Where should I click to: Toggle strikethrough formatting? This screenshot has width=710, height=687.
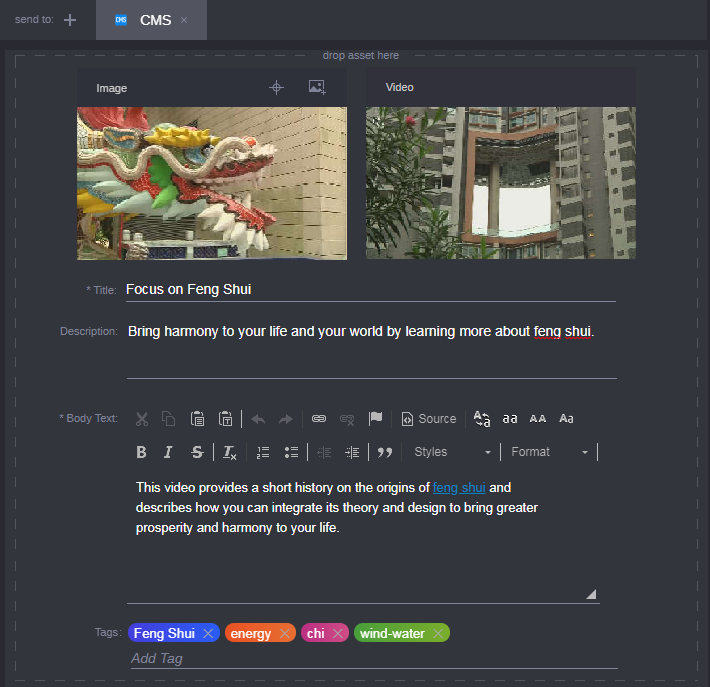(x=197, y=452)
